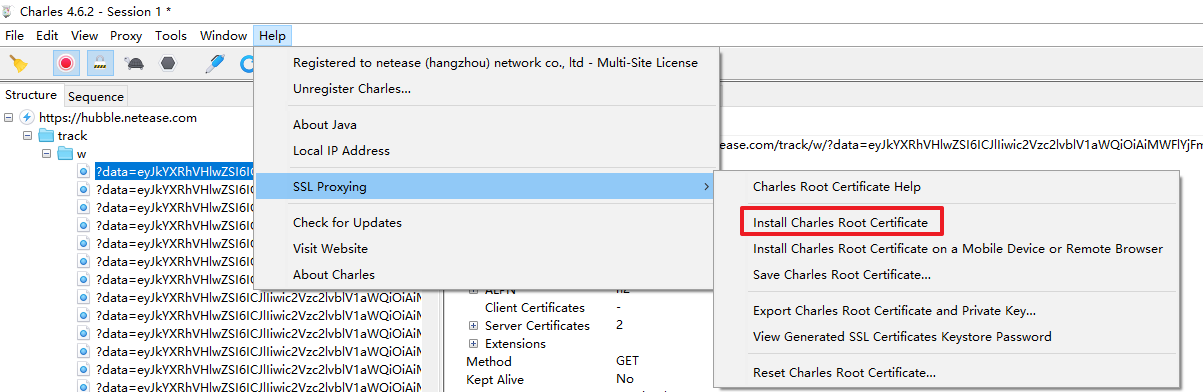Viewport: 1203px width, 392px height.
Task: Toggle the red Record button
Action: [x=66, y=64]
